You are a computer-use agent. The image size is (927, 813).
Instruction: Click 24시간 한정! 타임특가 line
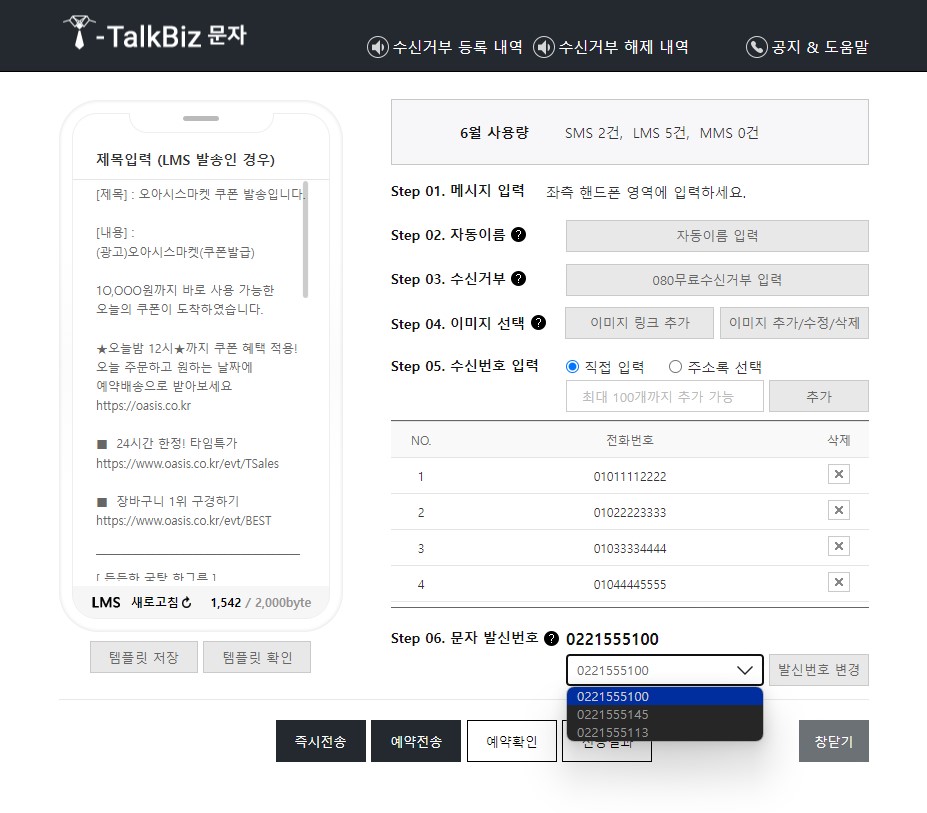[167, 443]
